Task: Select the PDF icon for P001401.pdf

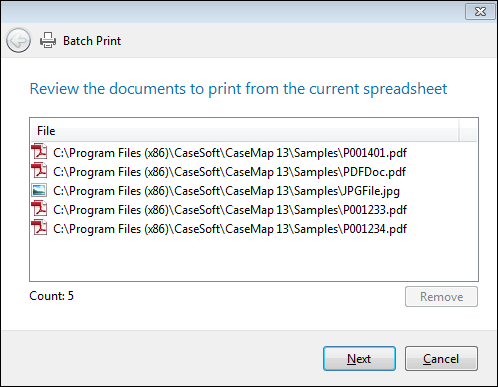Action: 39,152
